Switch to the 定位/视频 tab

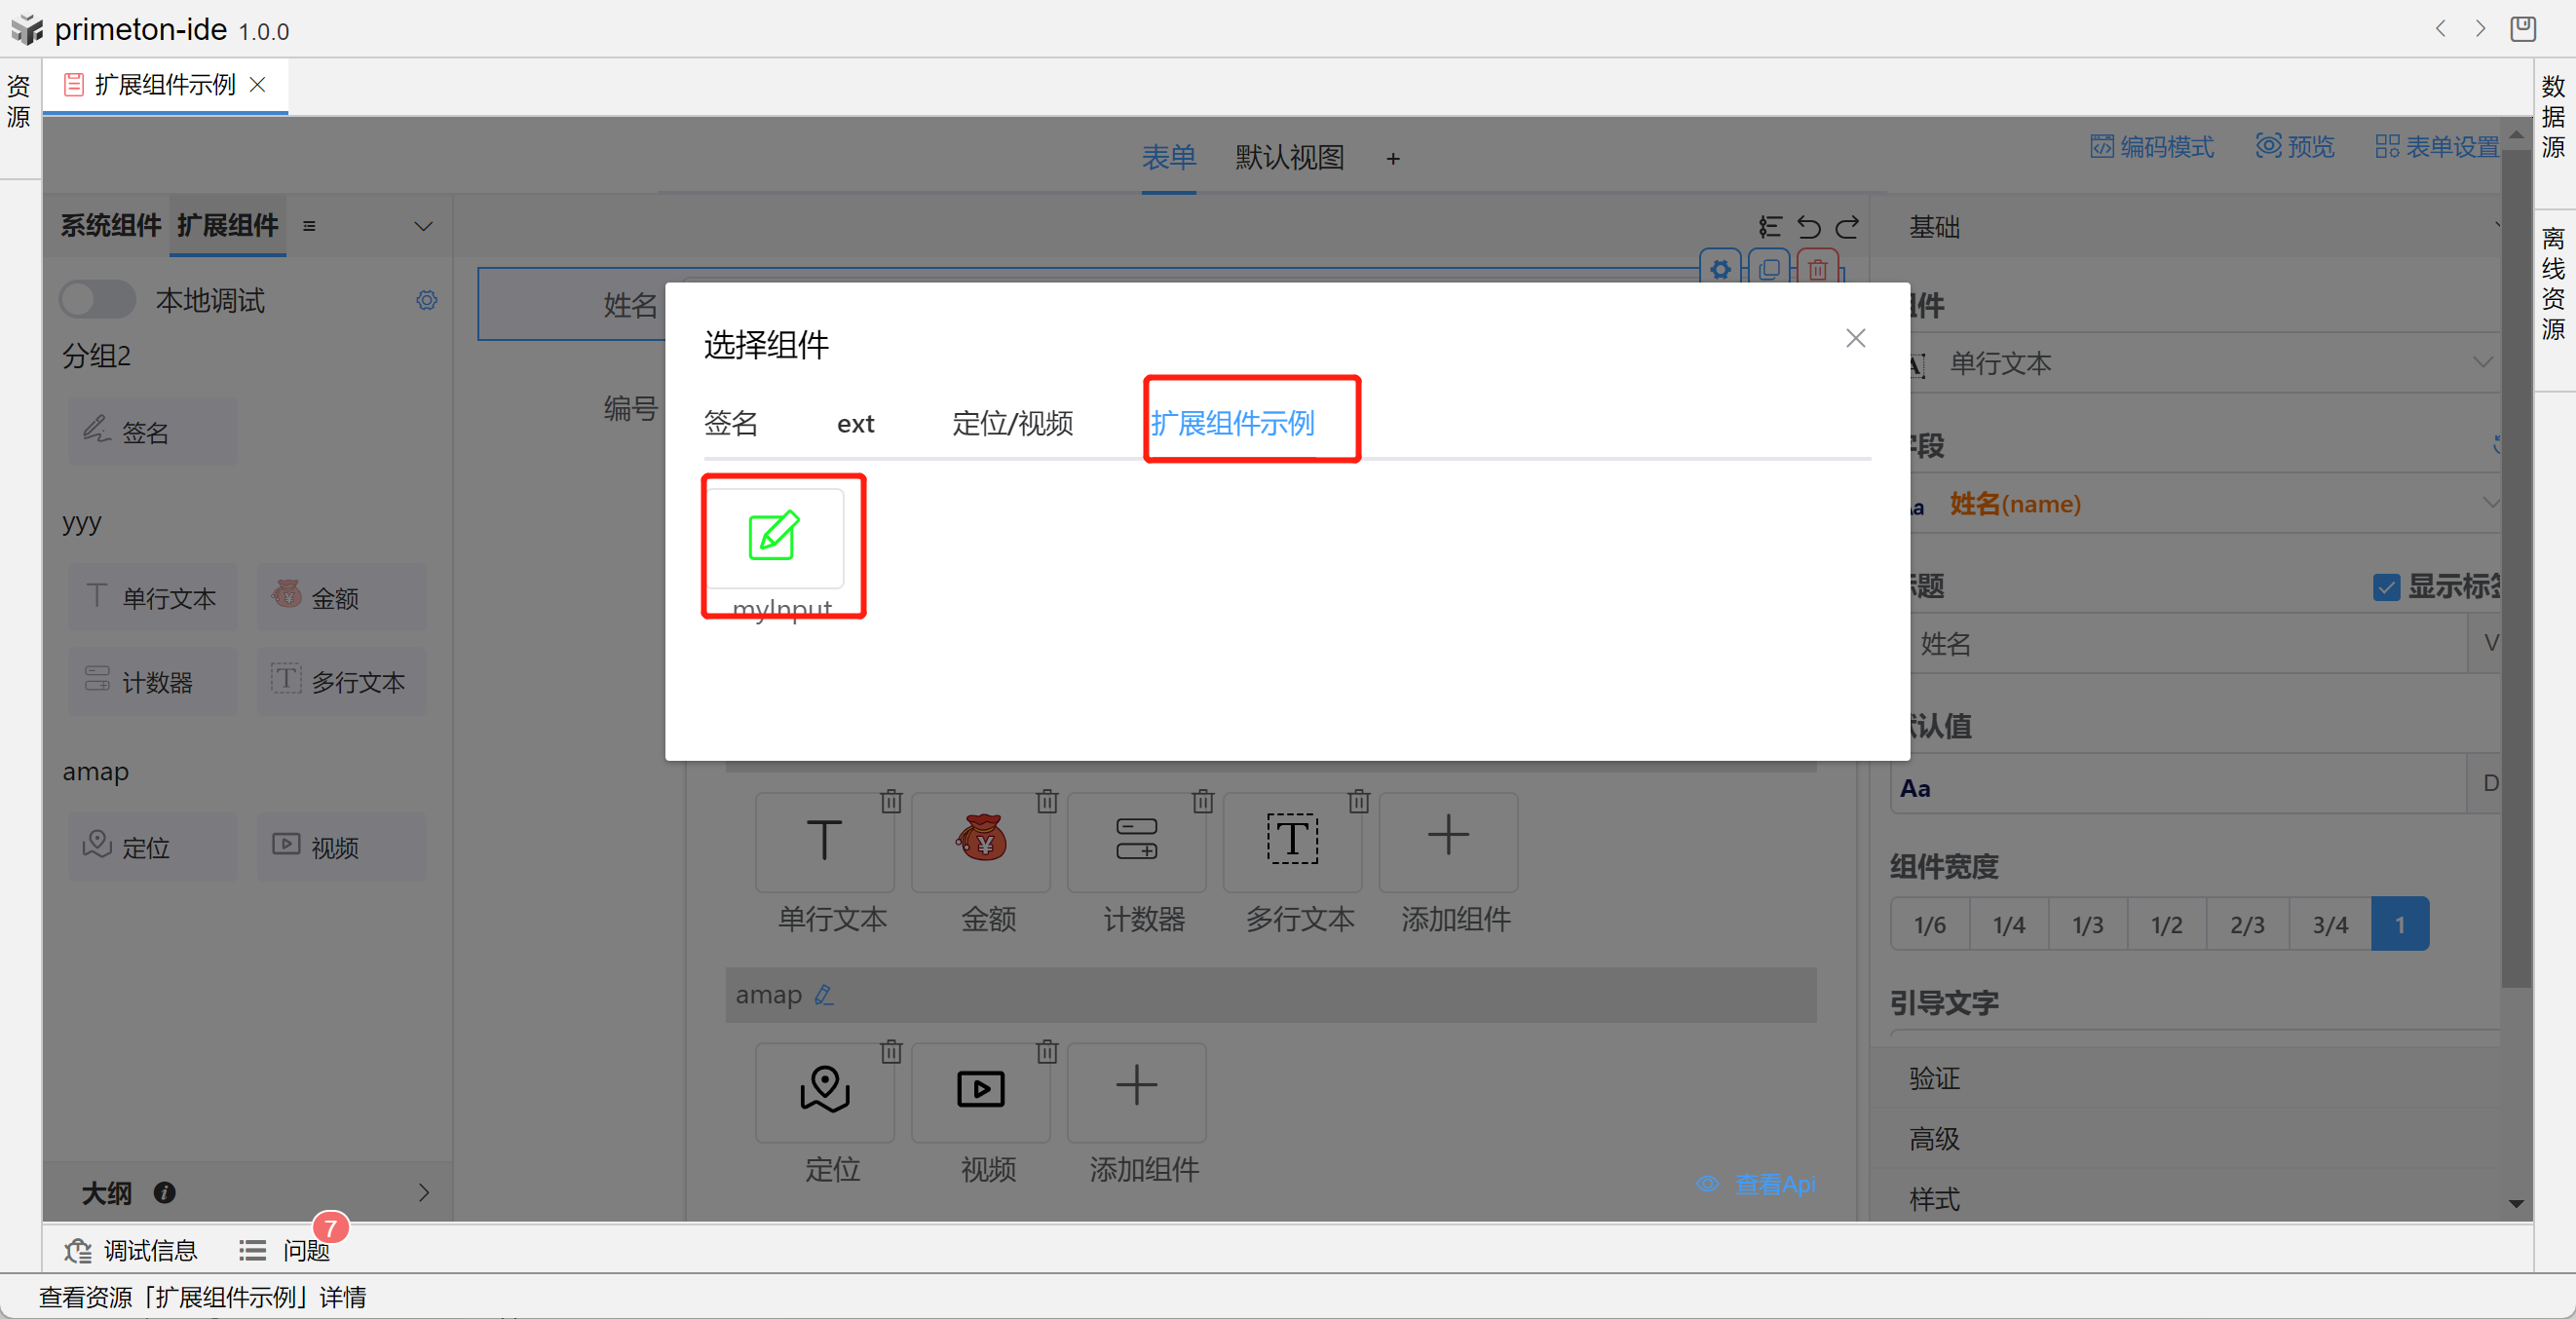(x=1012, y=424)
